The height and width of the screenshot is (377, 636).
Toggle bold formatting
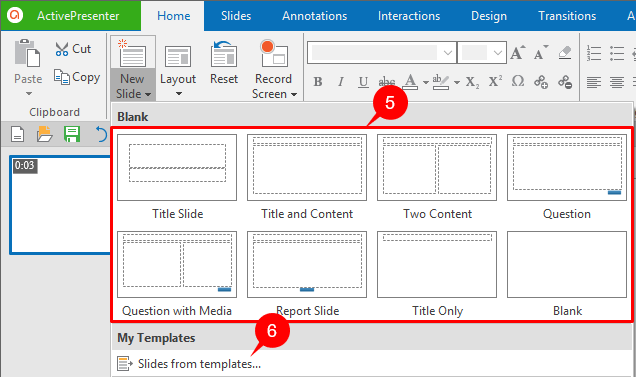point(318,82)
